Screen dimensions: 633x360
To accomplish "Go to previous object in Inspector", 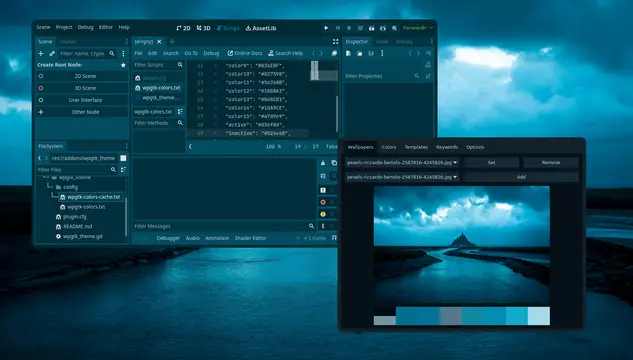I will tap(410, 53).
